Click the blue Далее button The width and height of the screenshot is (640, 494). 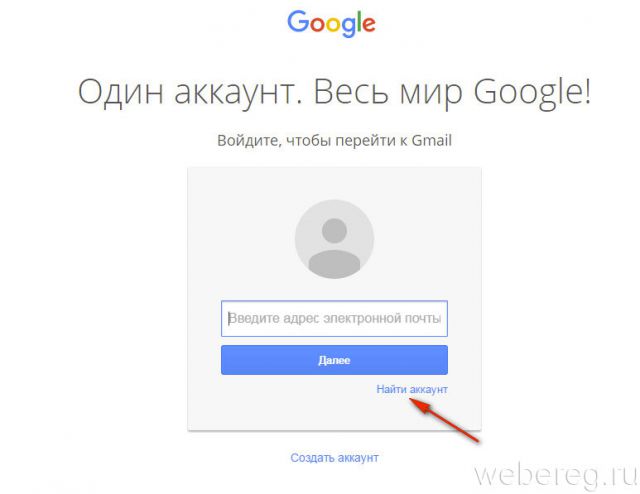click(334, 360)
